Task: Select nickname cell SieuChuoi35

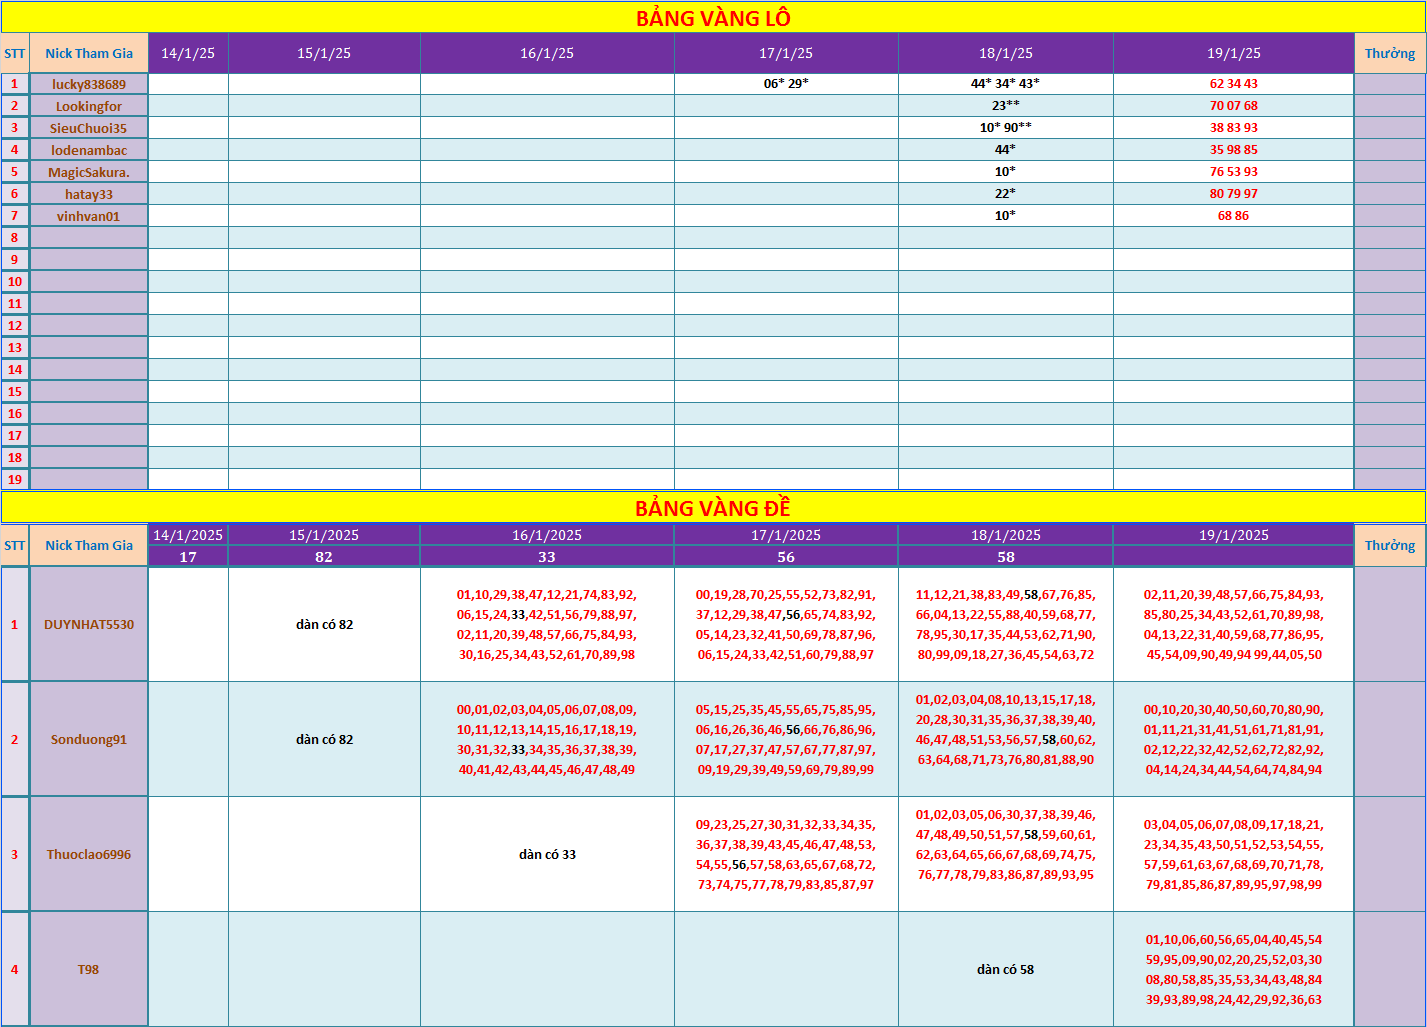Action: 89,128
